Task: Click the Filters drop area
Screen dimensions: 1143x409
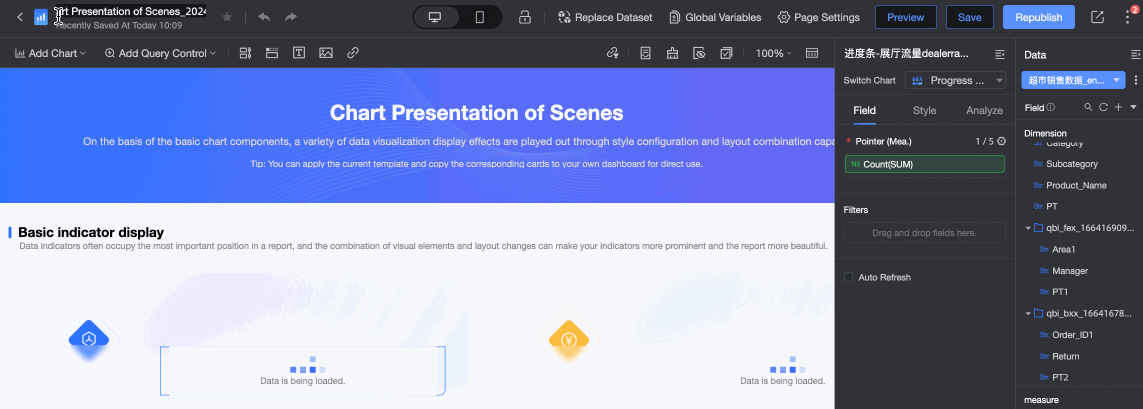Action: pos(924,233)
